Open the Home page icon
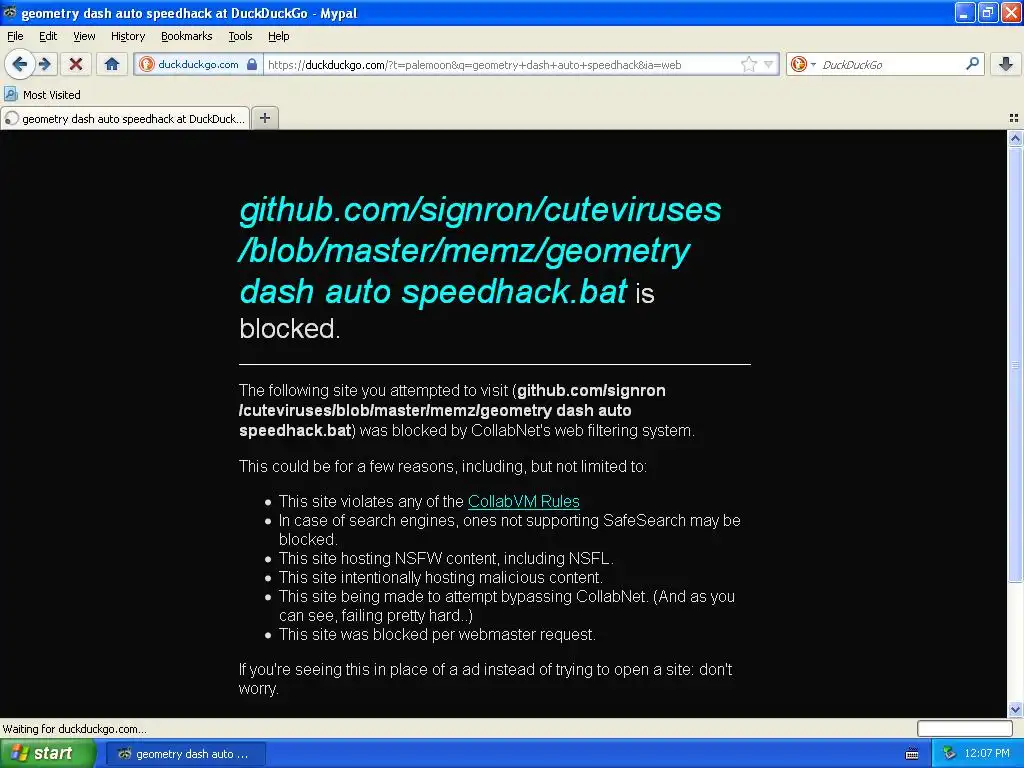This screenshot has height=768, width=1024. (x=112, y=64)
